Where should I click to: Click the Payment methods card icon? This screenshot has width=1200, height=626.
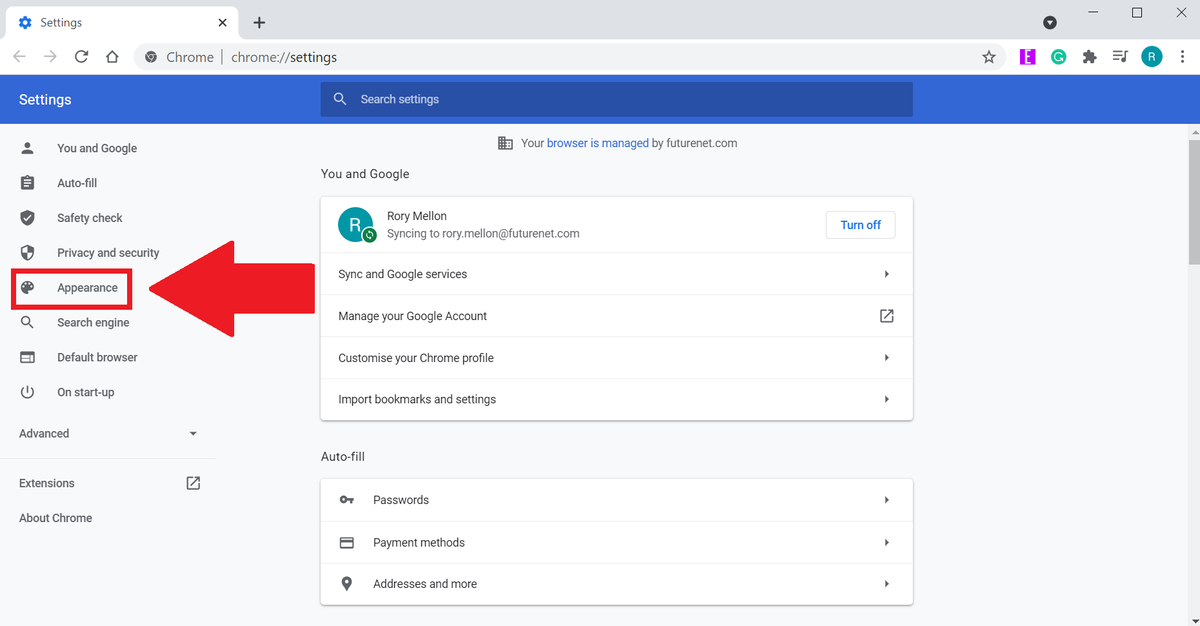347,542
